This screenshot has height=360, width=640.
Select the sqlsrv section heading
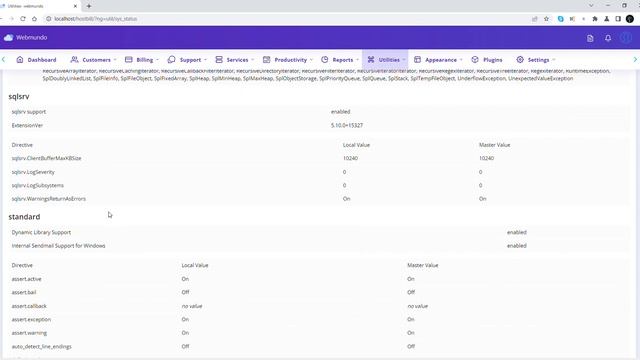click(x=19, y=96)
